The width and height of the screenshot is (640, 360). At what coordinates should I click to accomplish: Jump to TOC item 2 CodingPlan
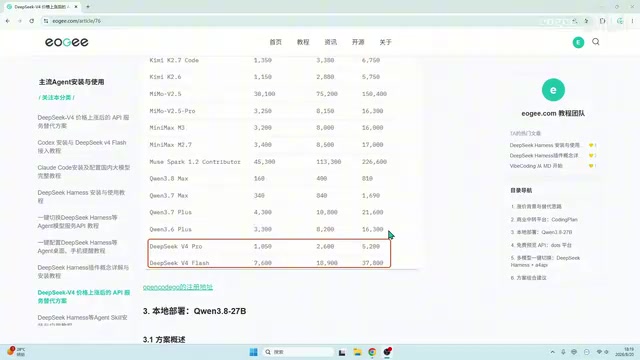click(544, 220)
